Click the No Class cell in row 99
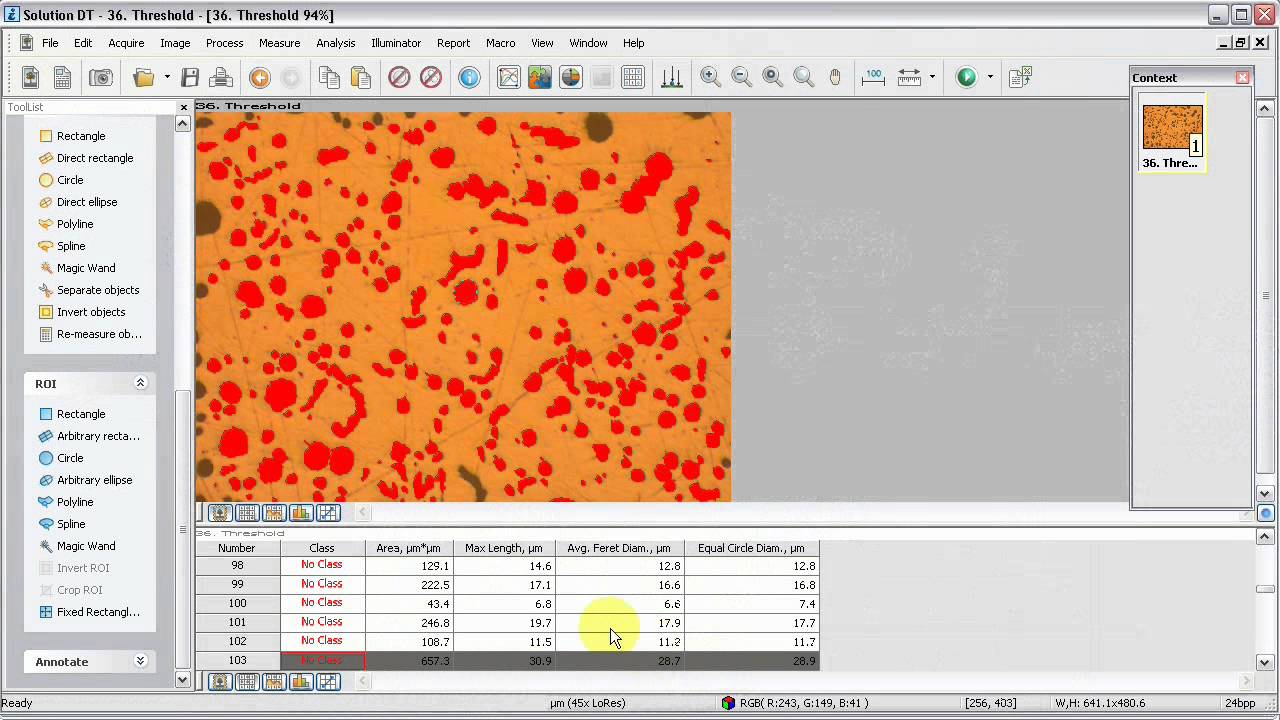 tap(322, 584)
